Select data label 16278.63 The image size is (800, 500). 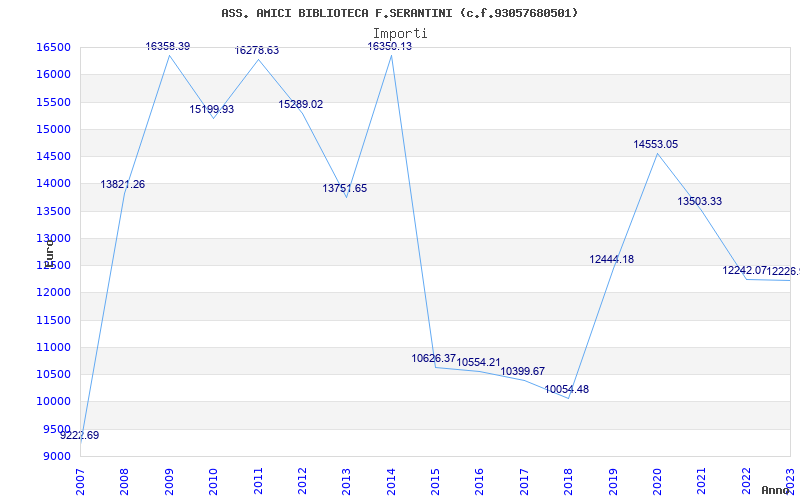pos(257,51)
